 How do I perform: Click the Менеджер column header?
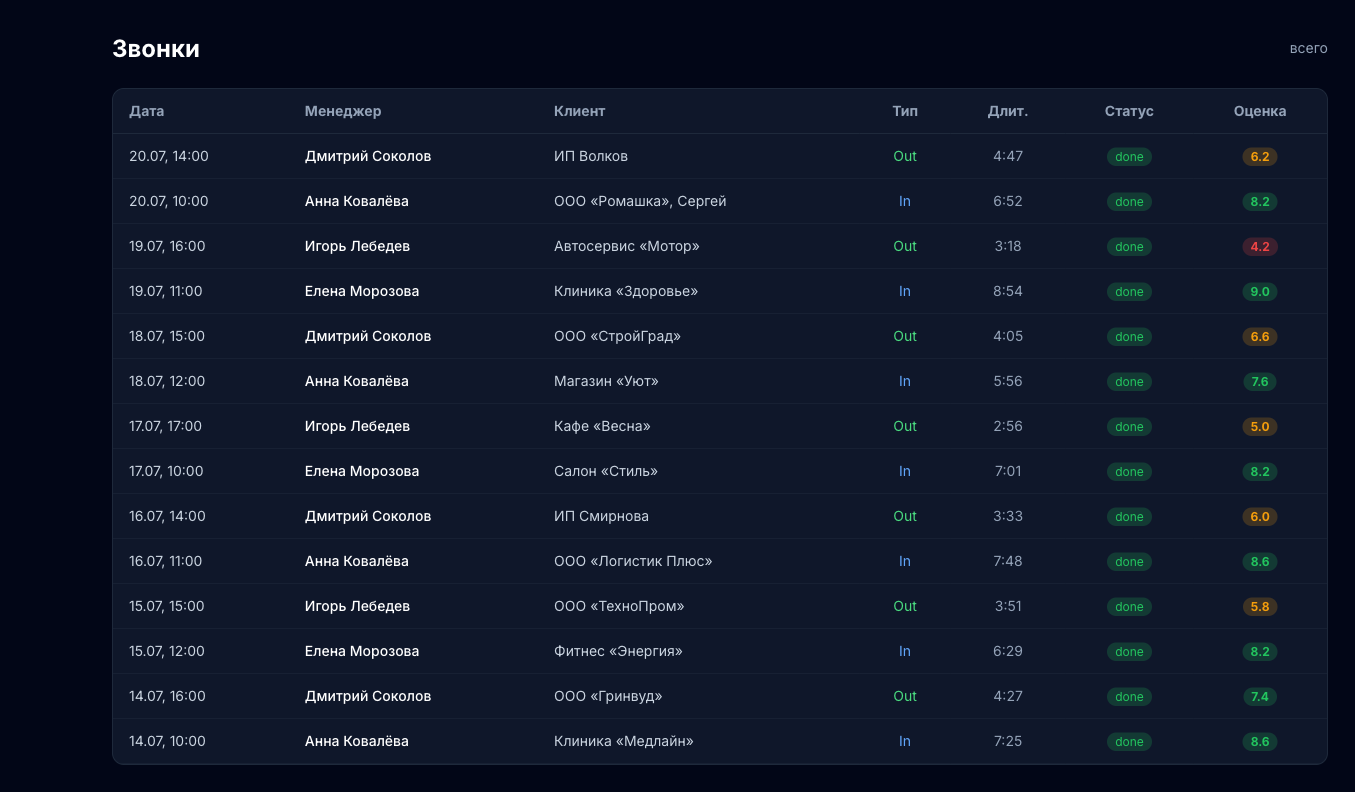[x=343, y=111]
